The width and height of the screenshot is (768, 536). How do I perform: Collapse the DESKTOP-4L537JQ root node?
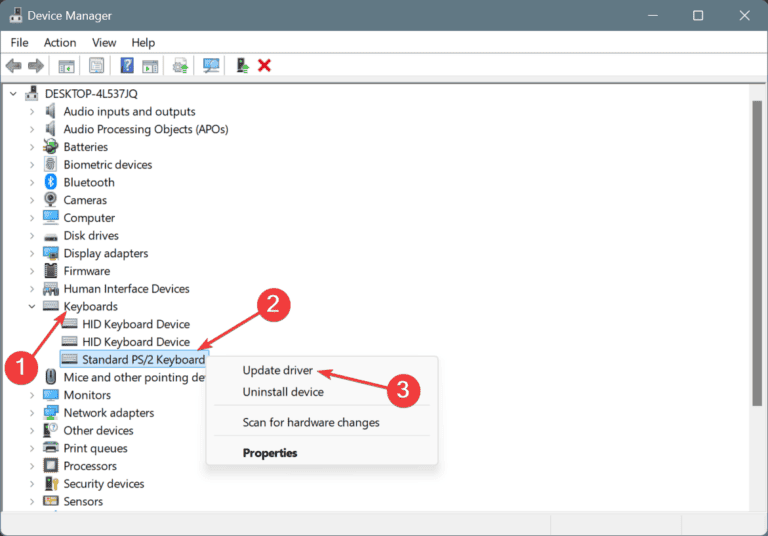13,94
